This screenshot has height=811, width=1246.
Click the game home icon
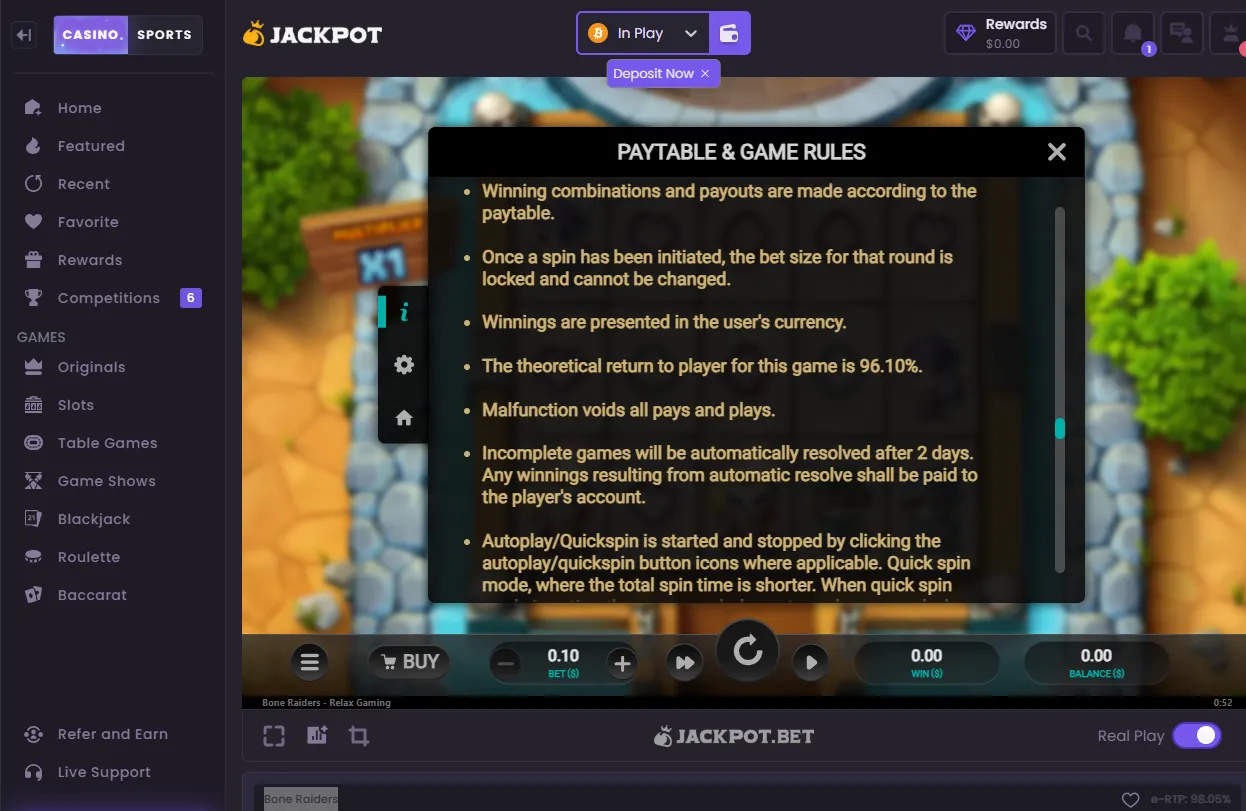click(404, 418)
